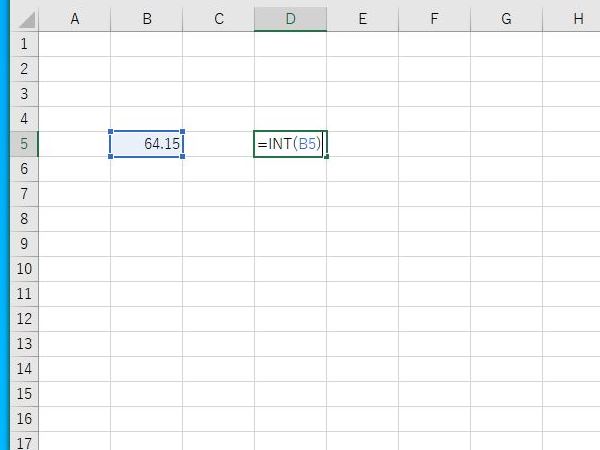The image size is (600, 450).
Task: Click the column C header
Action: tap(218, 19)
